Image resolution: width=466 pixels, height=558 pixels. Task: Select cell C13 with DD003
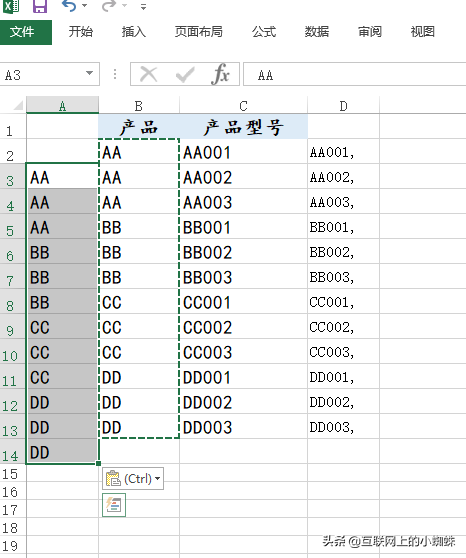point(244,427)
